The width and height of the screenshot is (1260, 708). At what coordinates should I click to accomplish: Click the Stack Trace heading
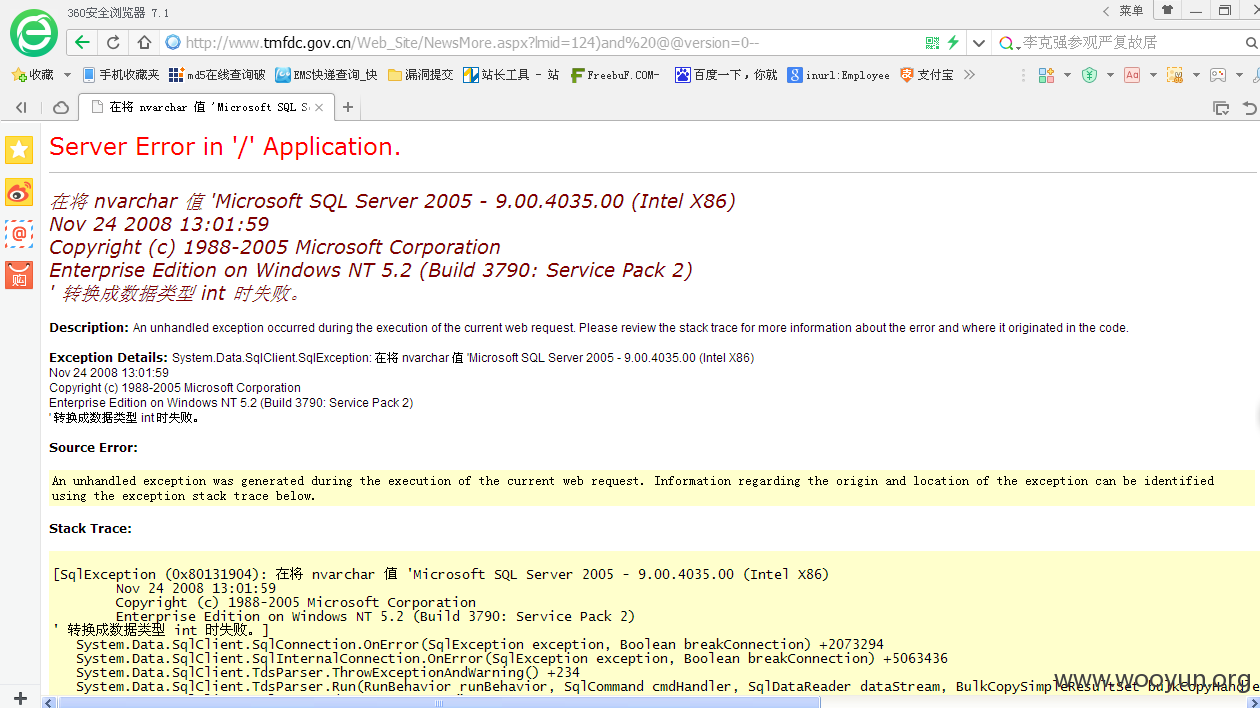[x=90, y=529]
